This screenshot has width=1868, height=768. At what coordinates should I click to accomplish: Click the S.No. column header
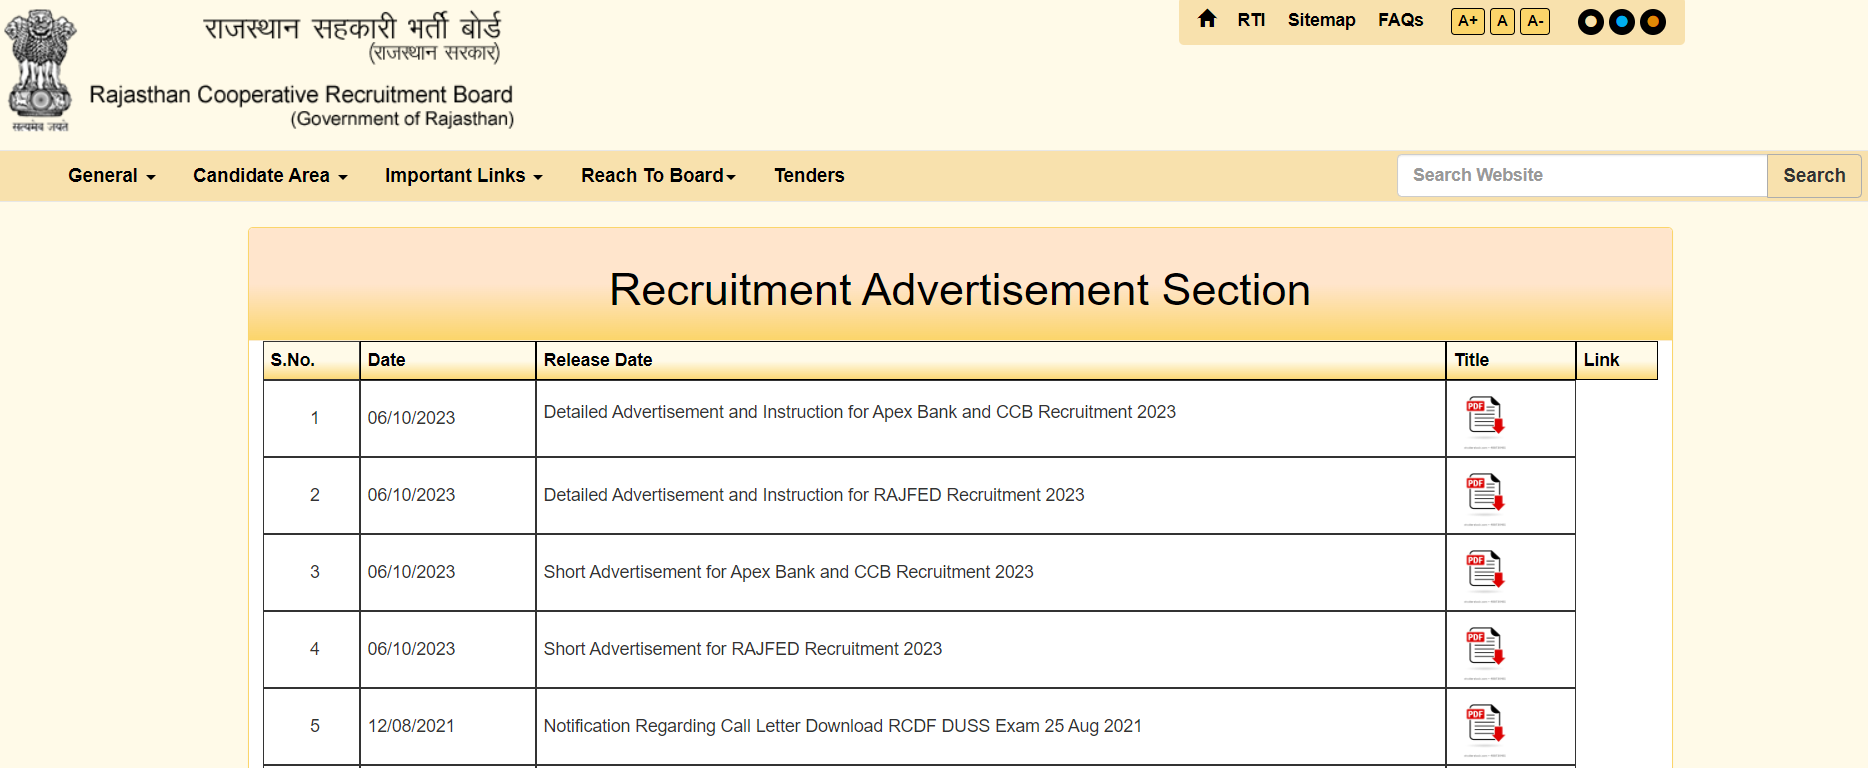tap(312, 360)
